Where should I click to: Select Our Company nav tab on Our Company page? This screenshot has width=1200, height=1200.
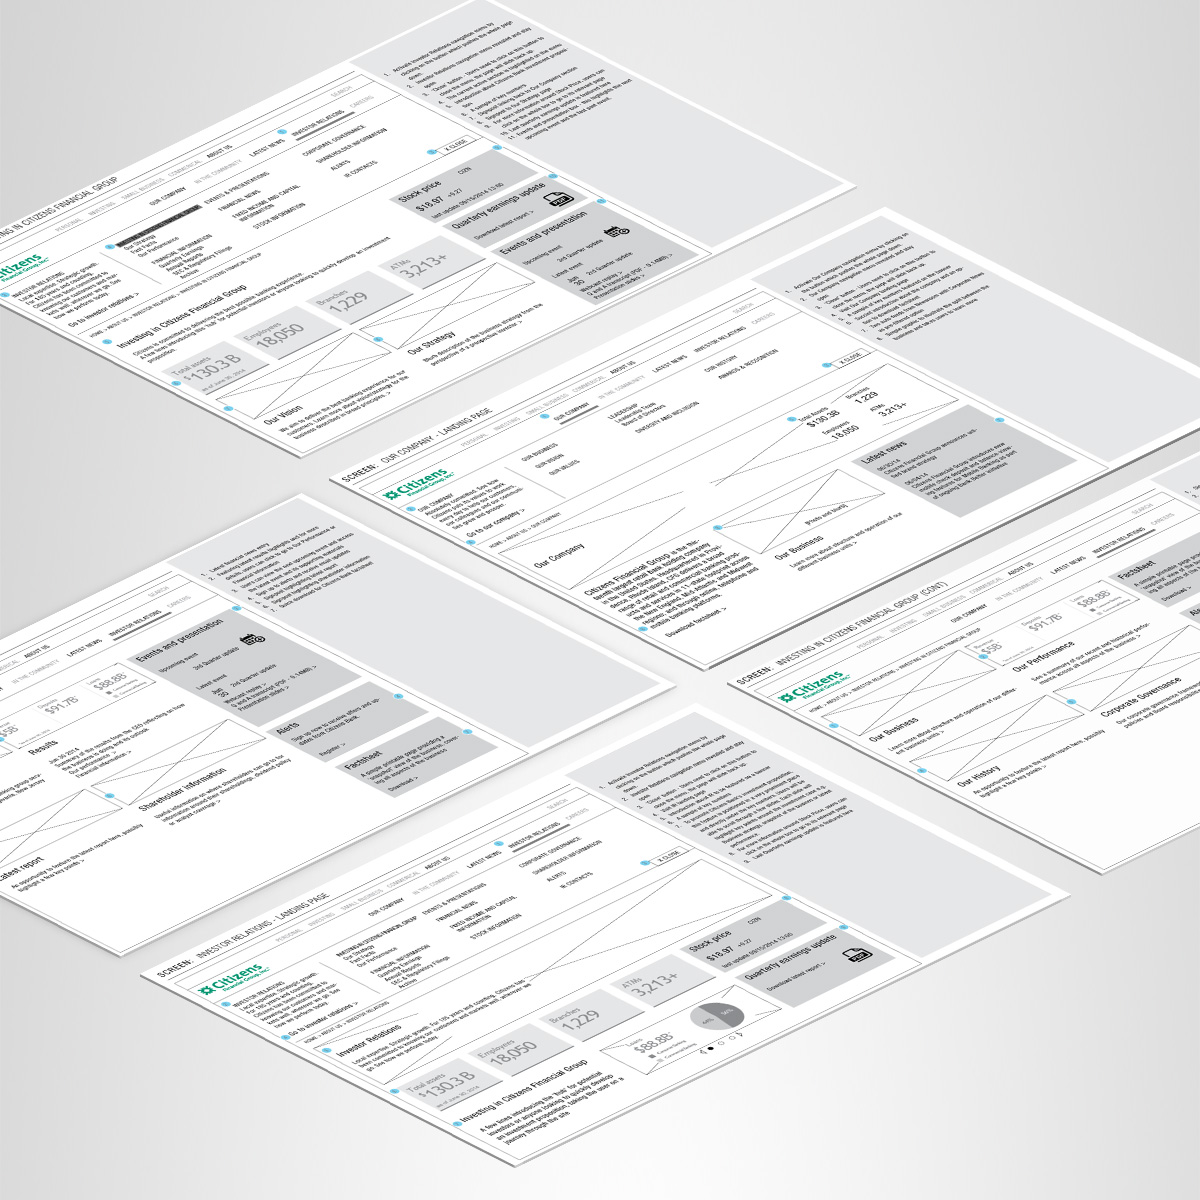(x=570, y=410)
